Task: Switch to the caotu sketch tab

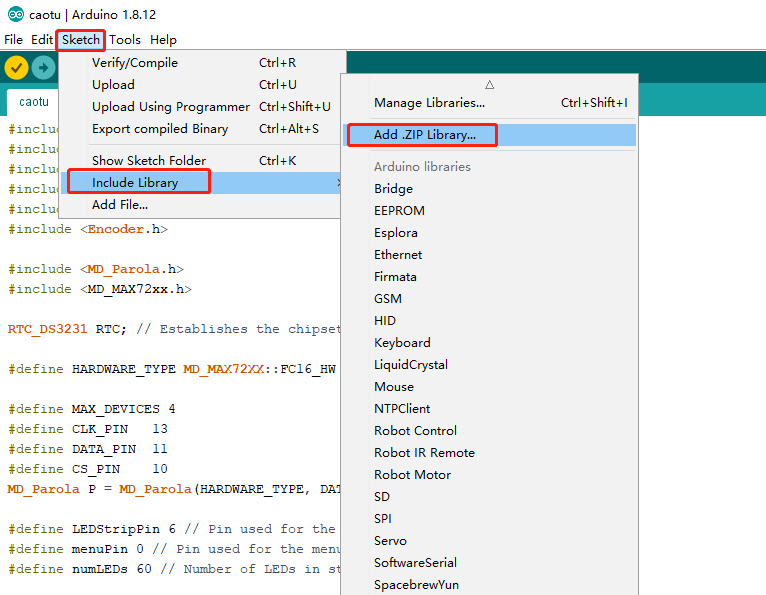Action: click(34, 102)
